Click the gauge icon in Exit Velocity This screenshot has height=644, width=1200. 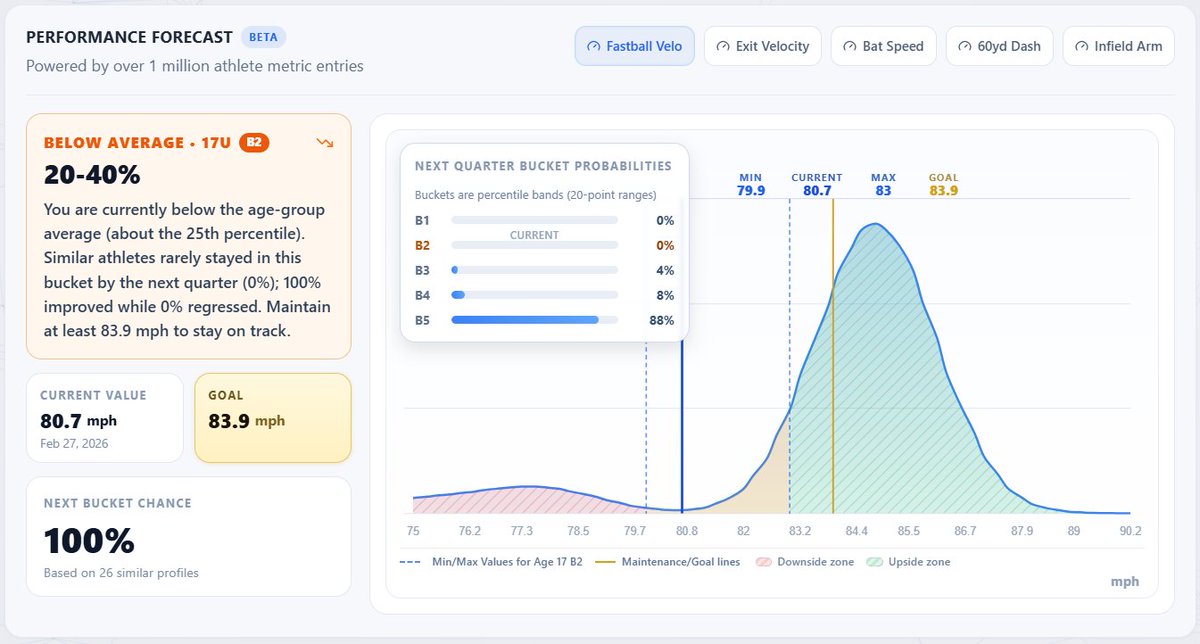(722, 47)
